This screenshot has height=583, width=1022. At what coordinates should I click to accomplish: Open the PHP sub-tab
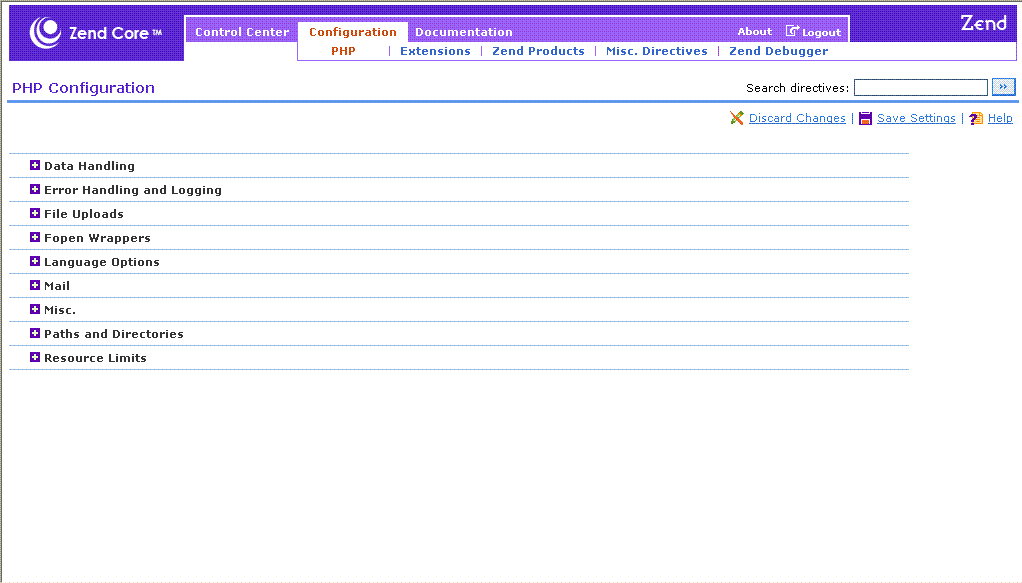tap(343, 51)
